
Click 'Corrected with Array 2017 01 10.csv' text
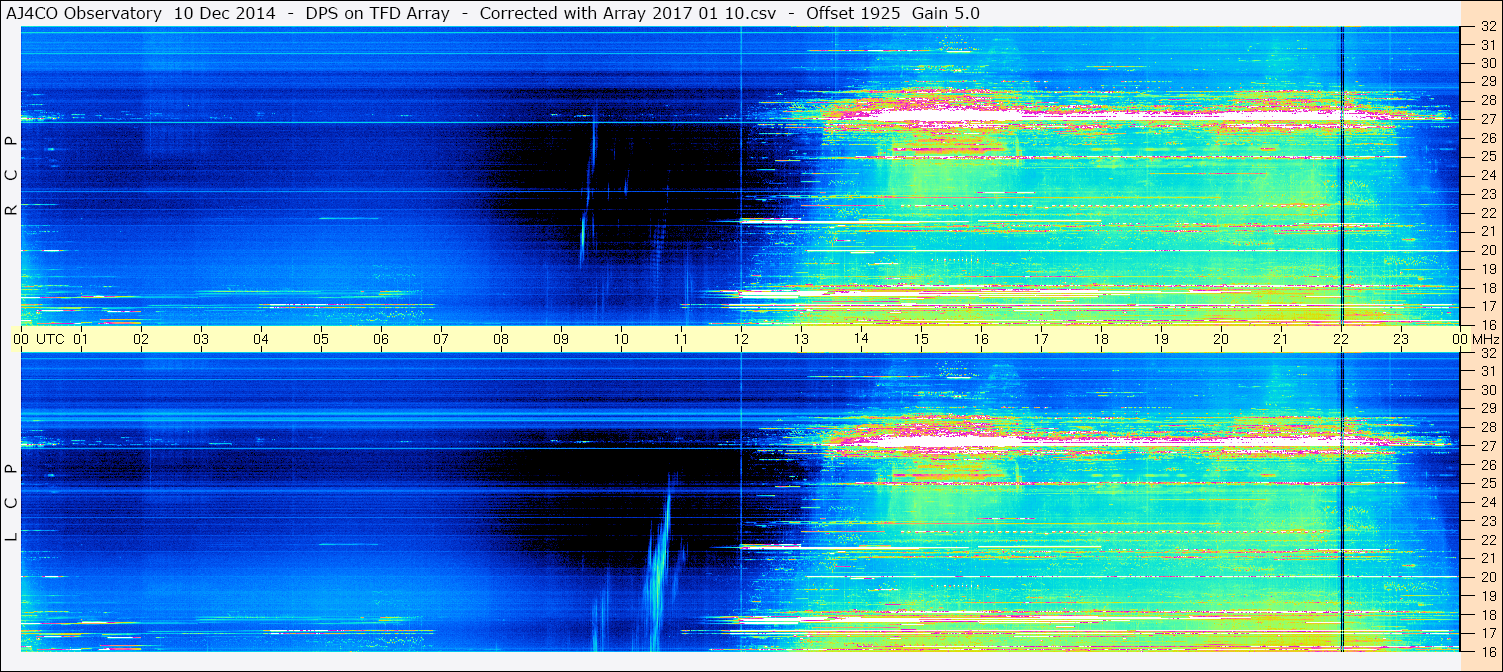[x=629, y=14]
